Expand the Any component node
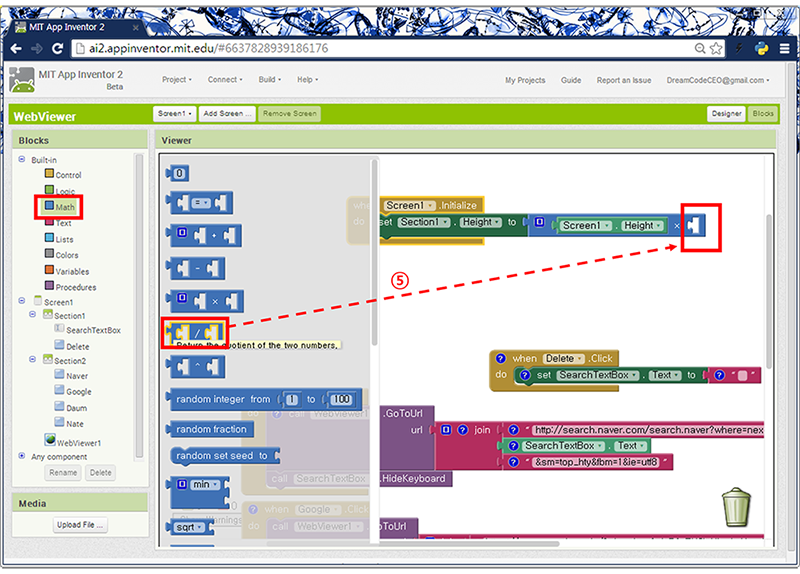This screenshot has width=800, height=574. [x=22, y=456]
